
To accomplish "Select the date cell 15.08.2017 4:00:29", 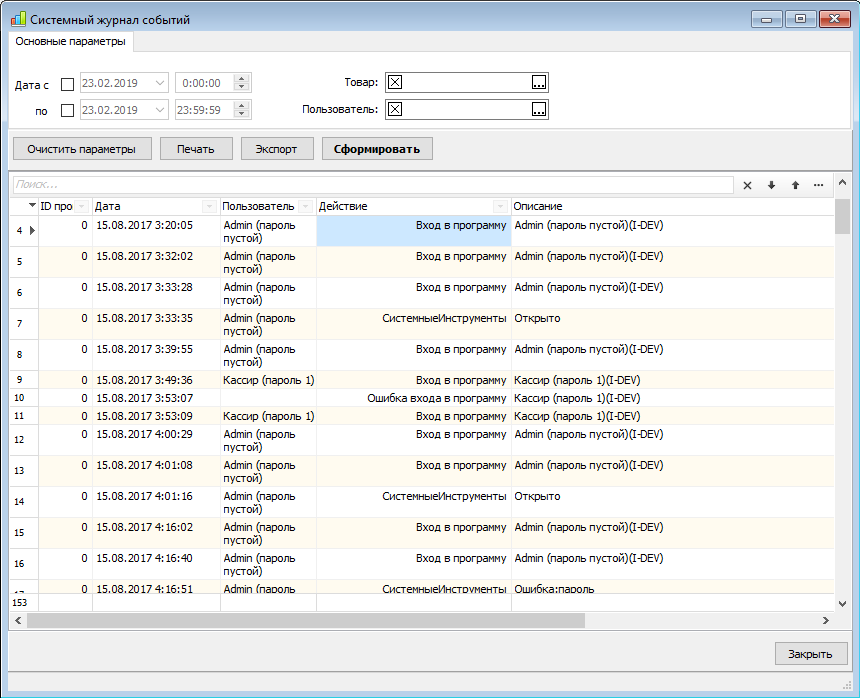I will click(156, 440).
